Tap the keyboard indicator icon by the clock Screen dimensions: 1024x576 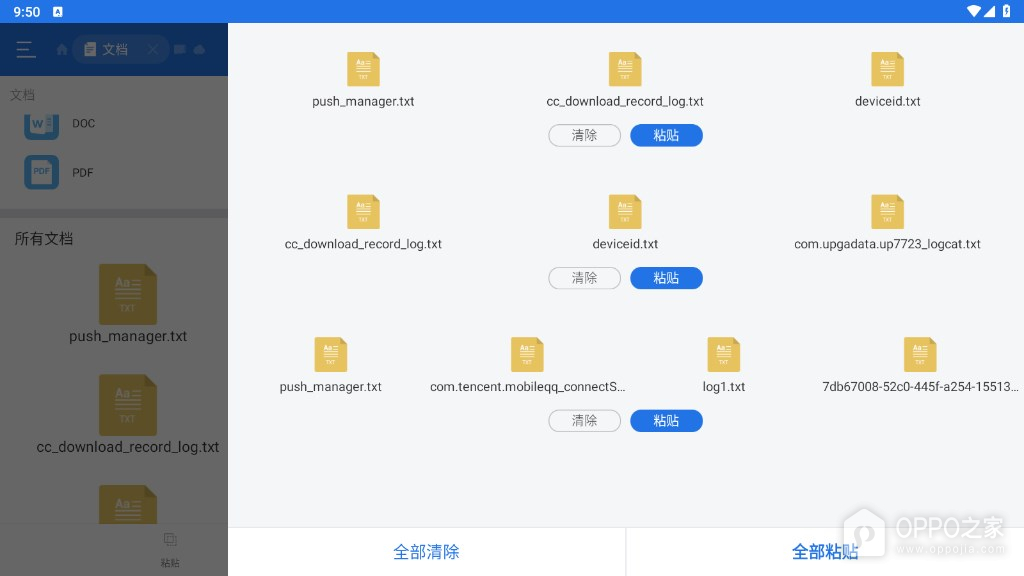pos(57,12)
